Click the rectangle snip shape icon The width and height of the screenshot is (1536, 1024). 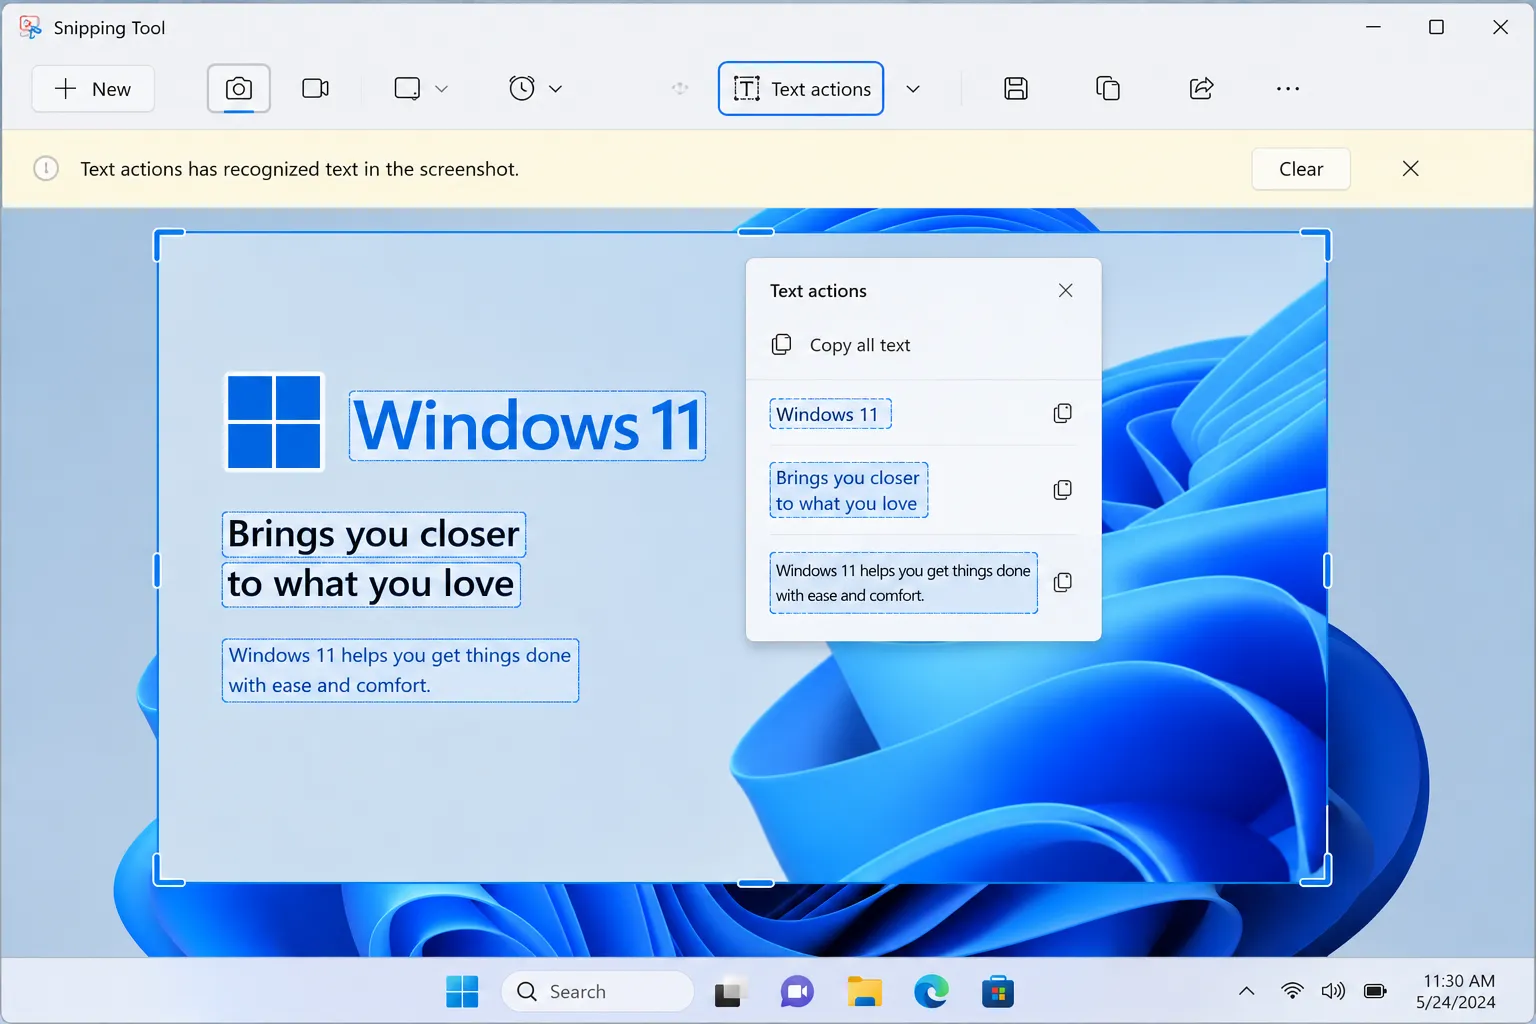[407, 89]
